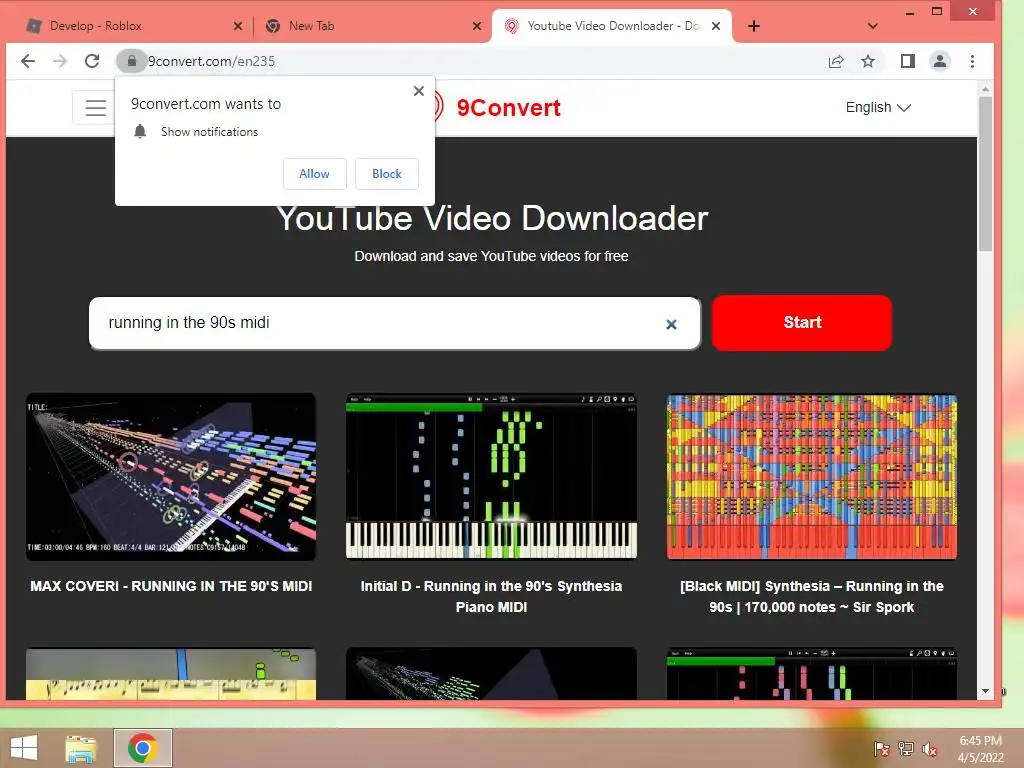The height and width of the screenshot is (768, 1024).
Task: Open the Initial D Synthesia piano thumbnail
Action: [x=491, y=477]
